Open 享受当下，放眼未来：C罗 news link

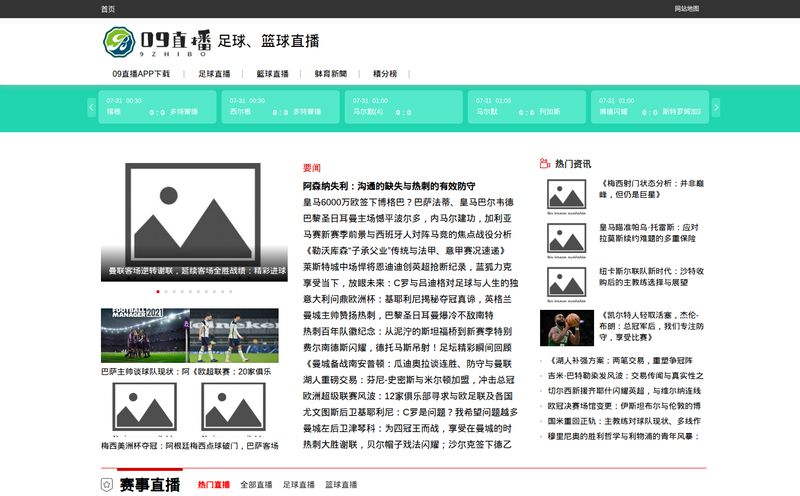click(410, 283)
